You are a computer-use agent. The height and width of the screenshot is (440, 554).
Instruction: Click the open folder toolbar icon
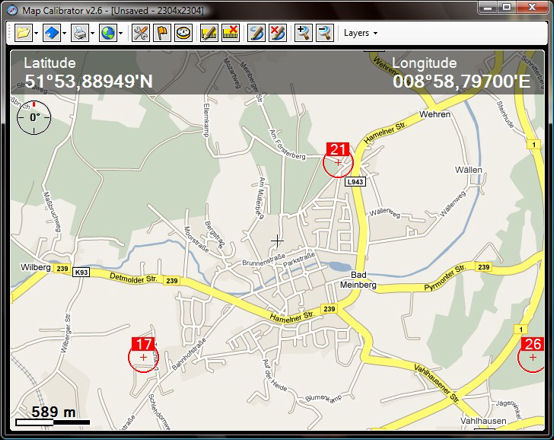click(x=23, y=33)
